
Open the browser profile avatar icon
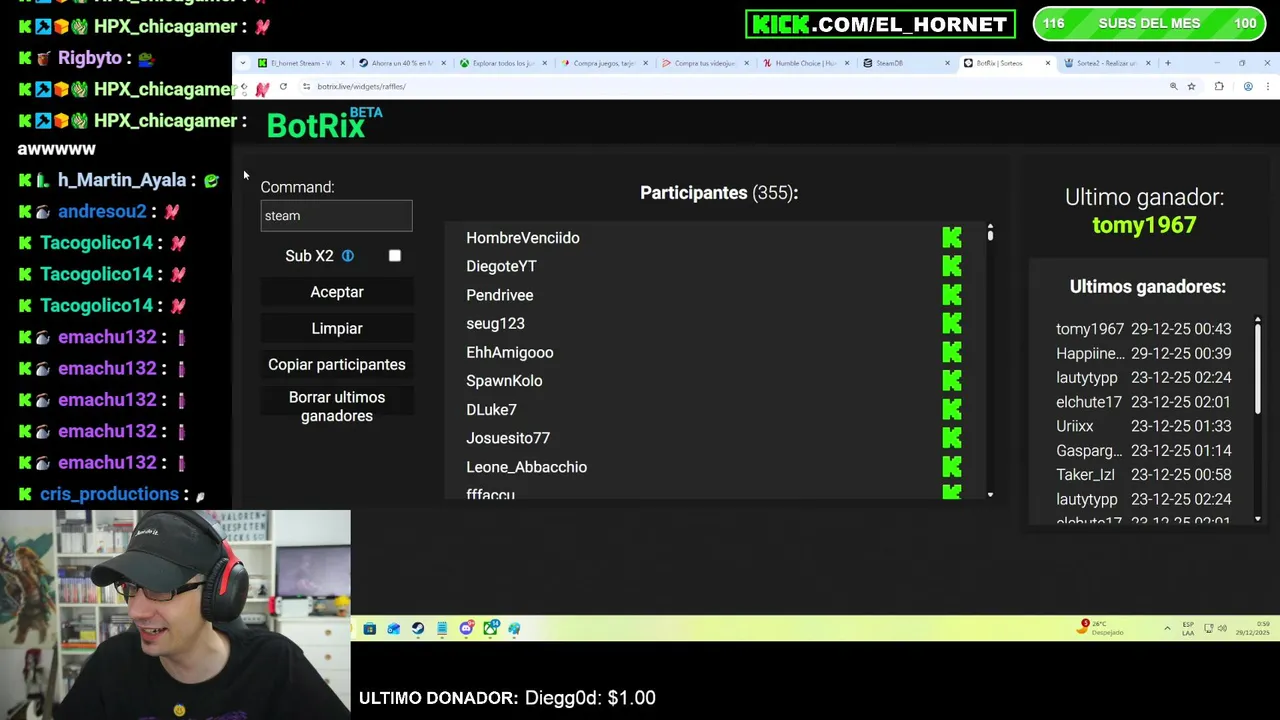(1248, 87)
